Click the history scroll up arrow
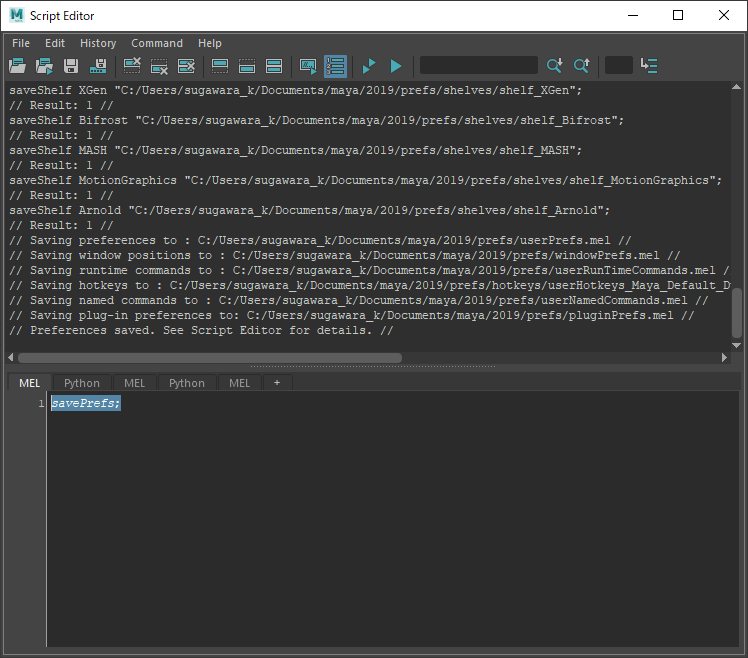748x658 pixels. (737, 87)
